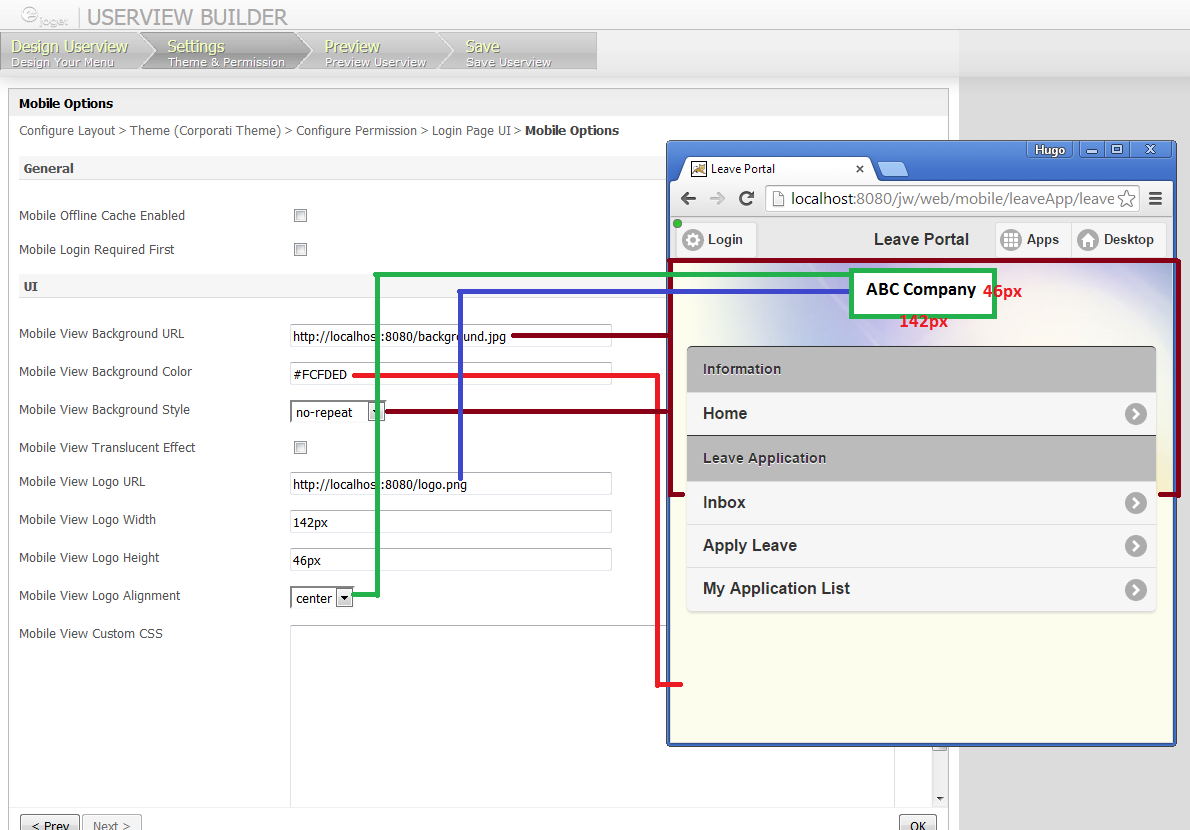Switch to the Preview Userview step
This screenshot has width=1190, height=830.
[375, 52]
